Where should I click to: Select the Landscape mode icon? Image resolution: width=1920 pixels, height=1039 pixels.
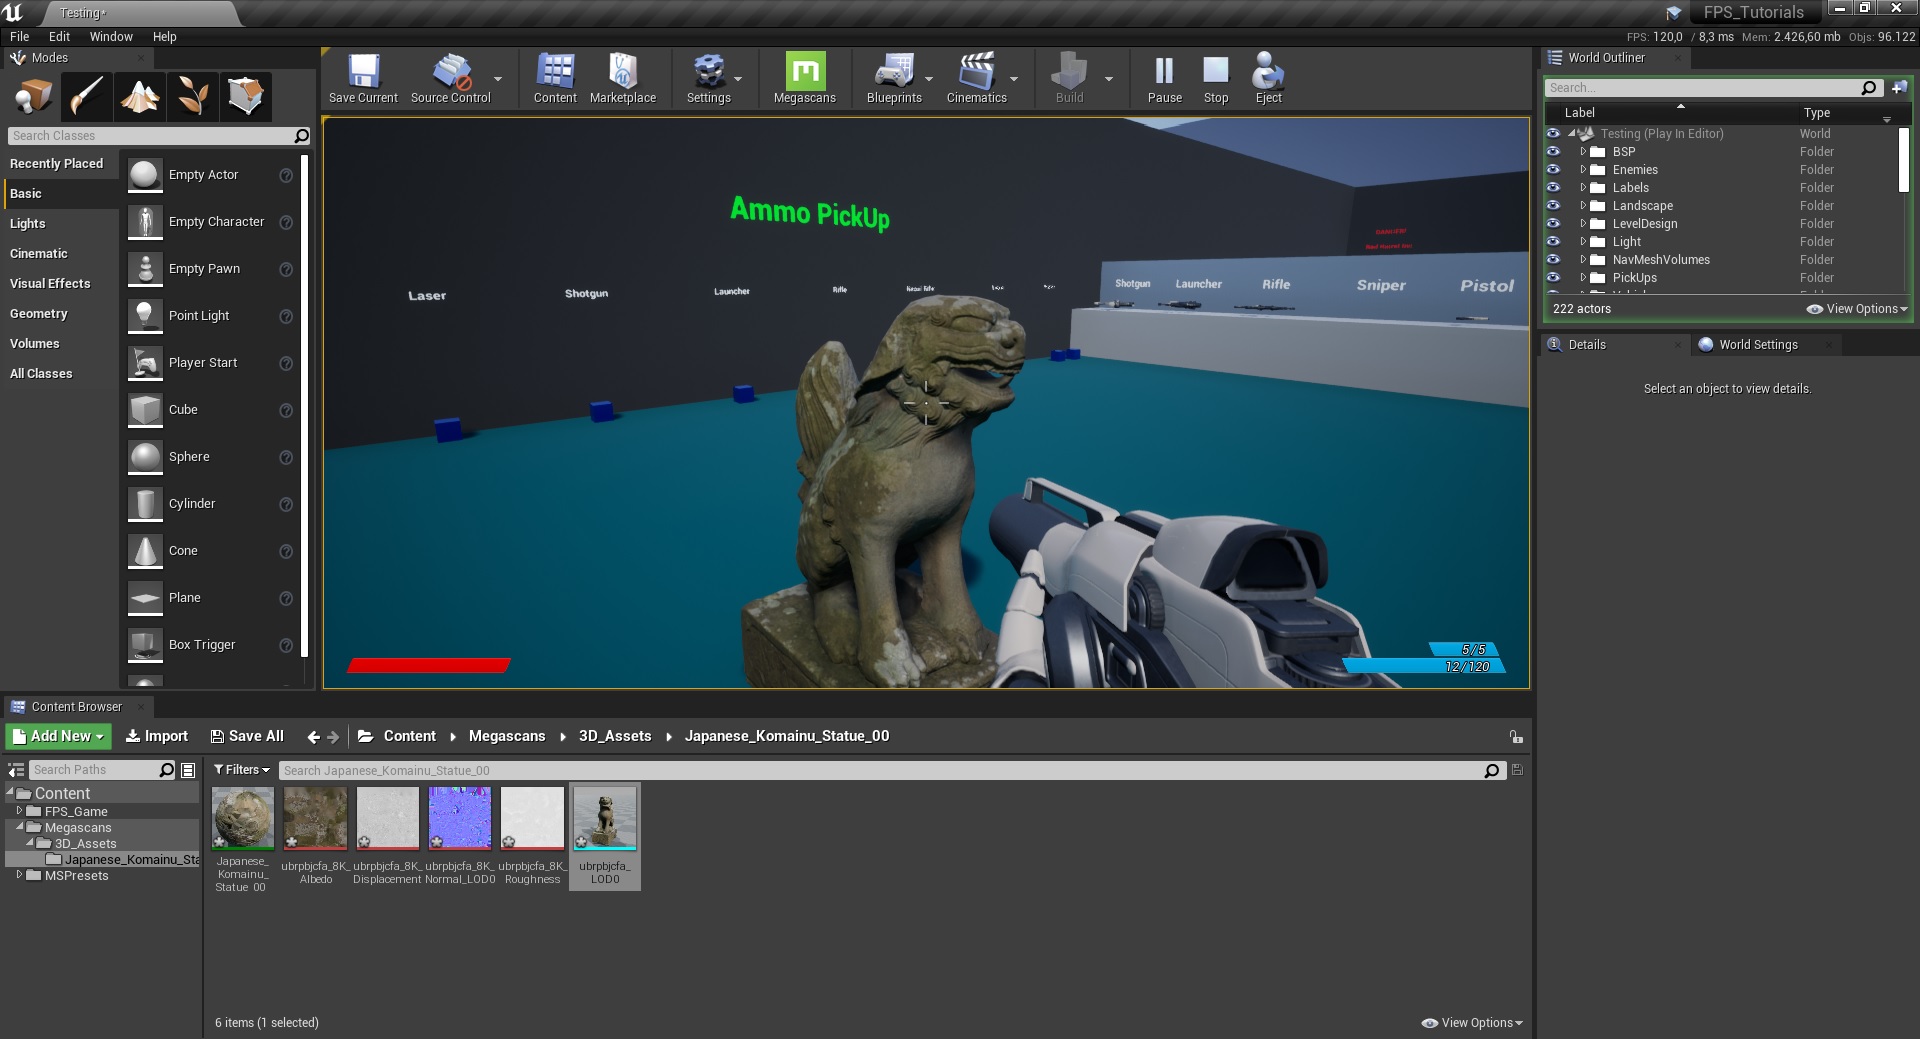coord(140,97)
